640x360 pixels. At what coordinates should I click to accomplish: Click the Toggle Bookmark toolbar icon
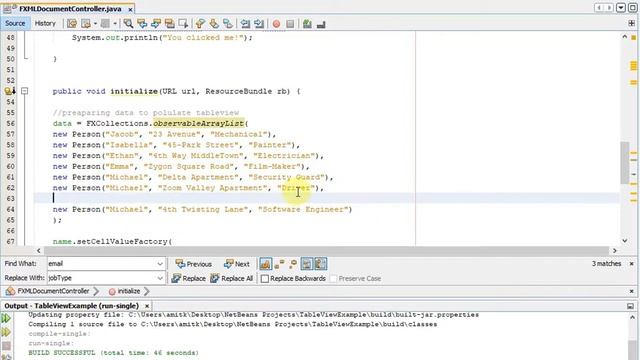pyautogui.click(x=228, y=24)
